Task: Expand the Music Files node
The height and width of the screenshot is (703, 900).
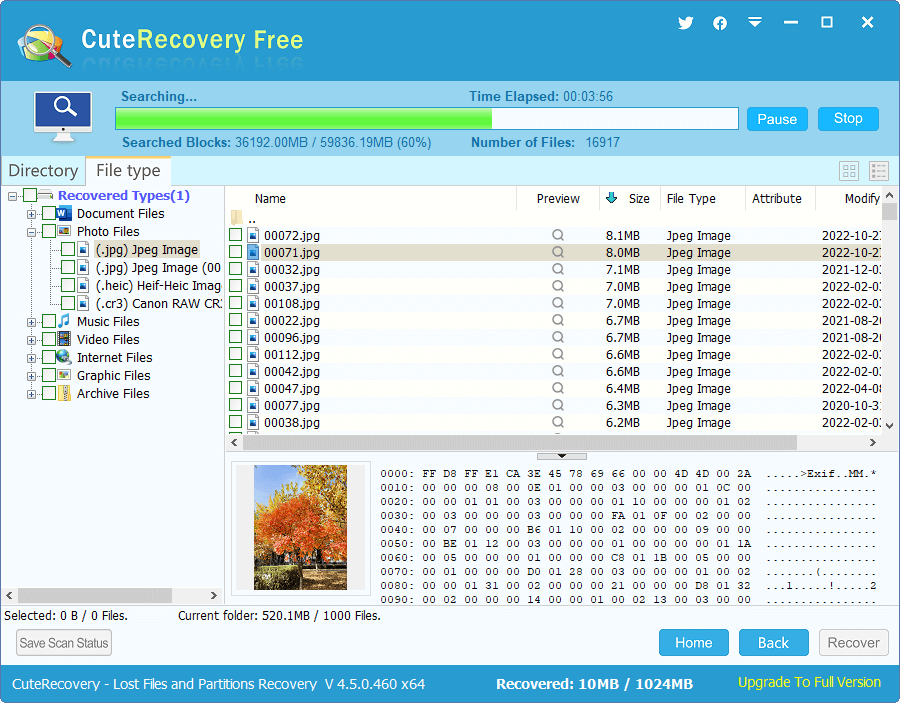Action: tap(31, 322)
